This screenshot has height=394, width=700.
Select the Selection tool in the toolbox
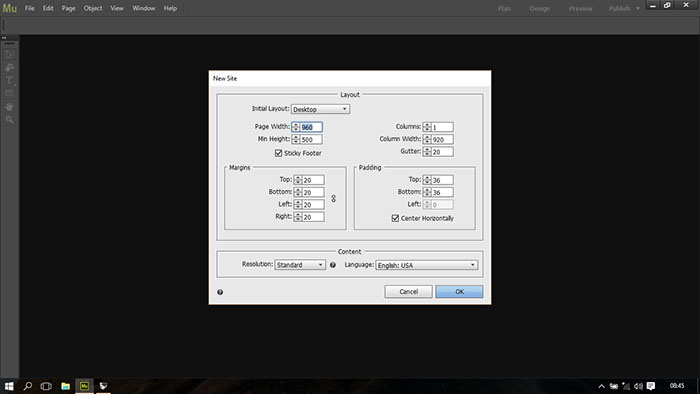9,54
